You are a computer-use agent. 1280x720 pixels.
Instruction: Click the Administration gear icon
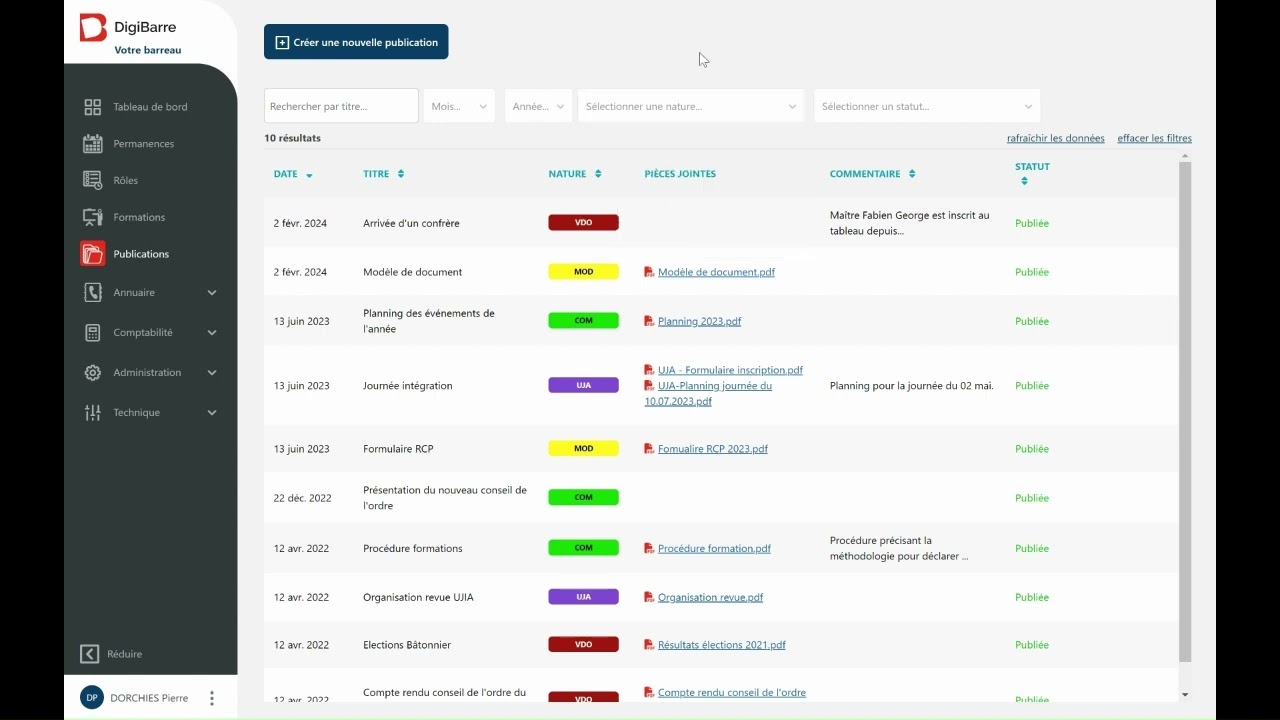[93, 373]
